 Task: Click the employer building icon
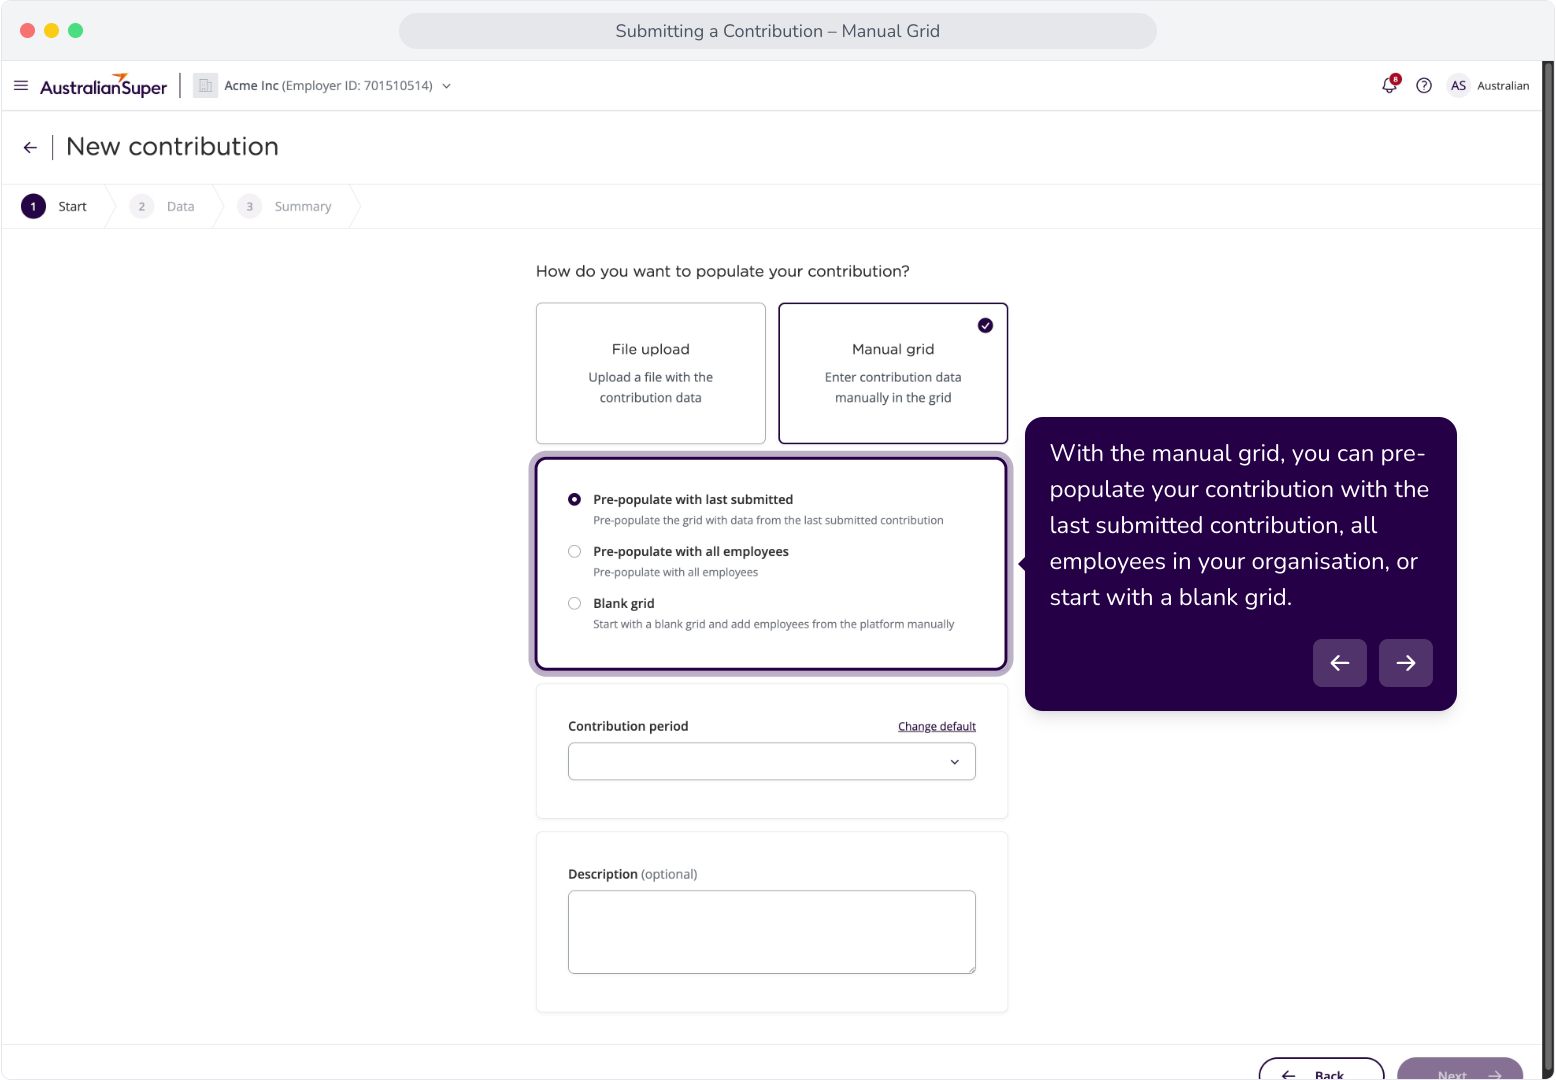tap(205, 86)
